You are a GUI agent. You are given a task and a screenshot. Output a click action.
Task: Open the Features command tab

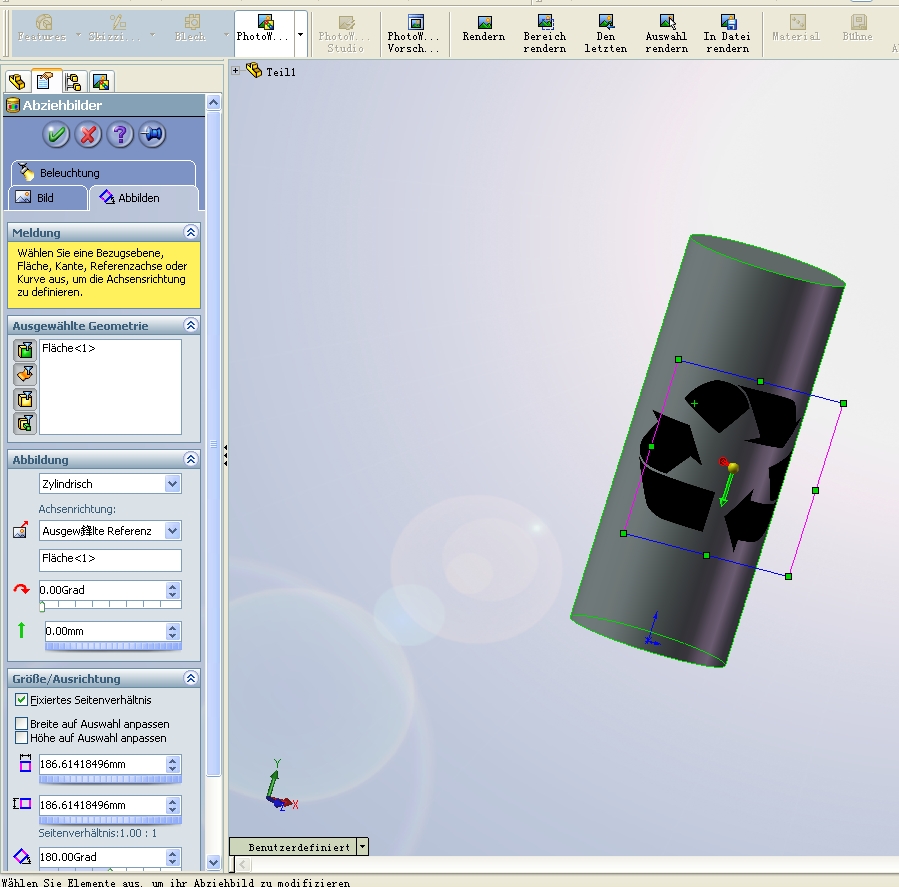coord(42,30)
